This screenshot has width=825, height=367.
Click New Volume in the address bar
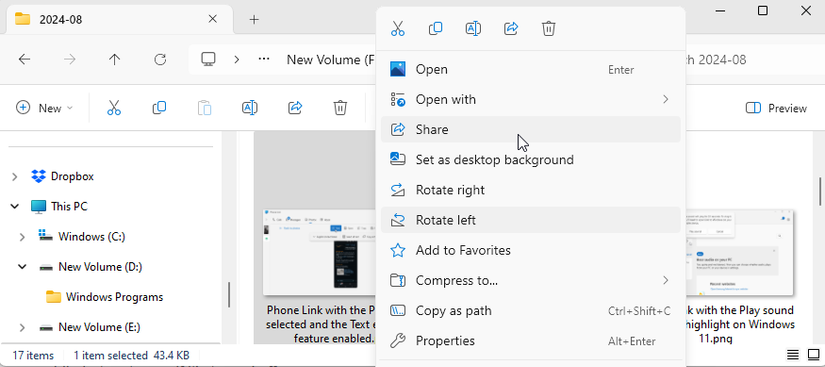pos(331,60)
